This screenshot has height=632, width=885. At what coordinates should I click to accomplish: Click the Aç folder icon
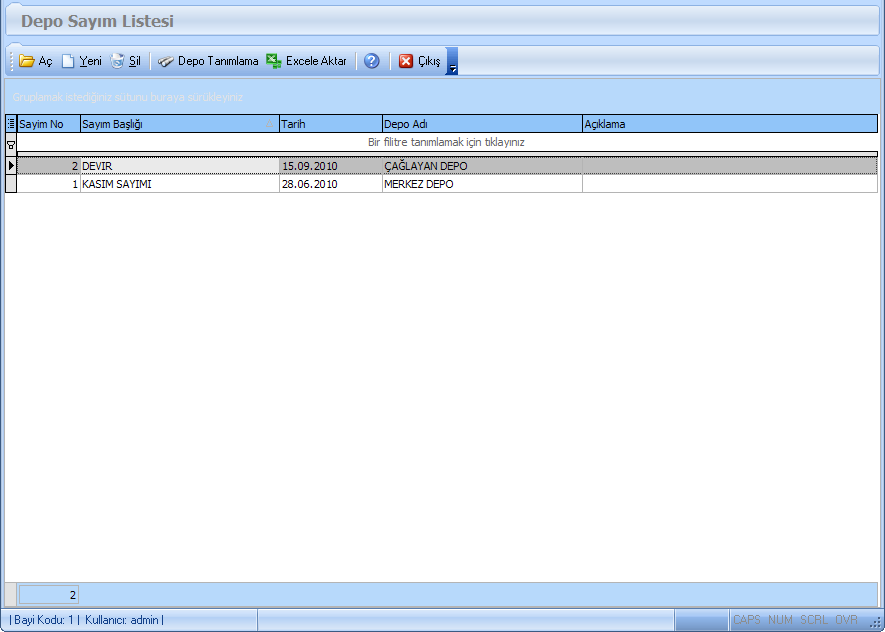tap(27, 61)
